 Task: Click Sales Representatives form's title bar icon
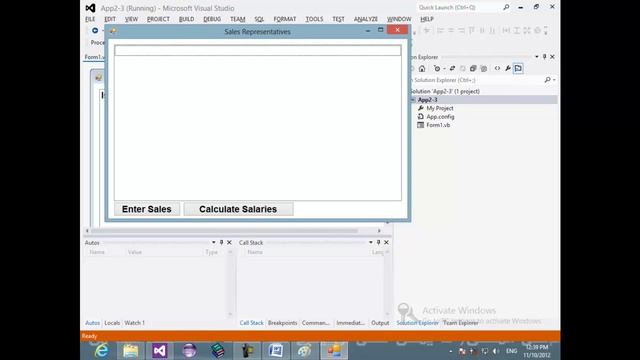pos(113,31)
